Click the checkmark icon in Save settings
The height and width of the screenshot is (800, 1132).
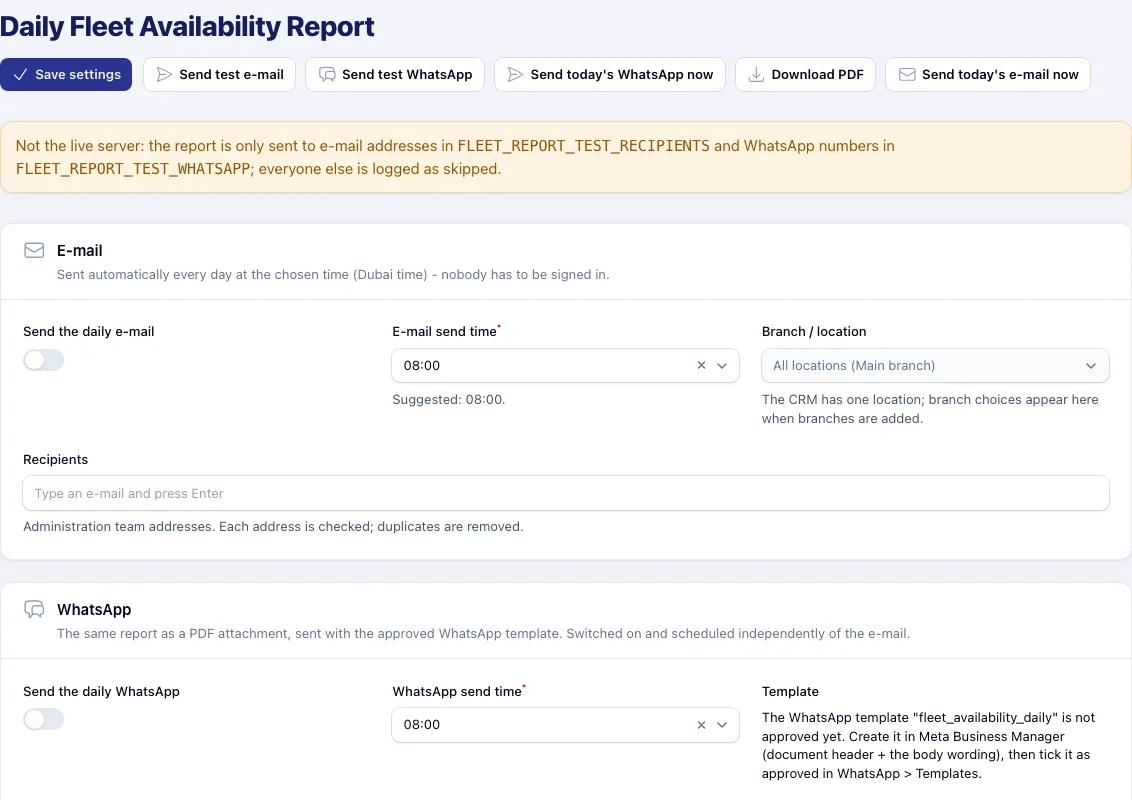pos(20,74)
